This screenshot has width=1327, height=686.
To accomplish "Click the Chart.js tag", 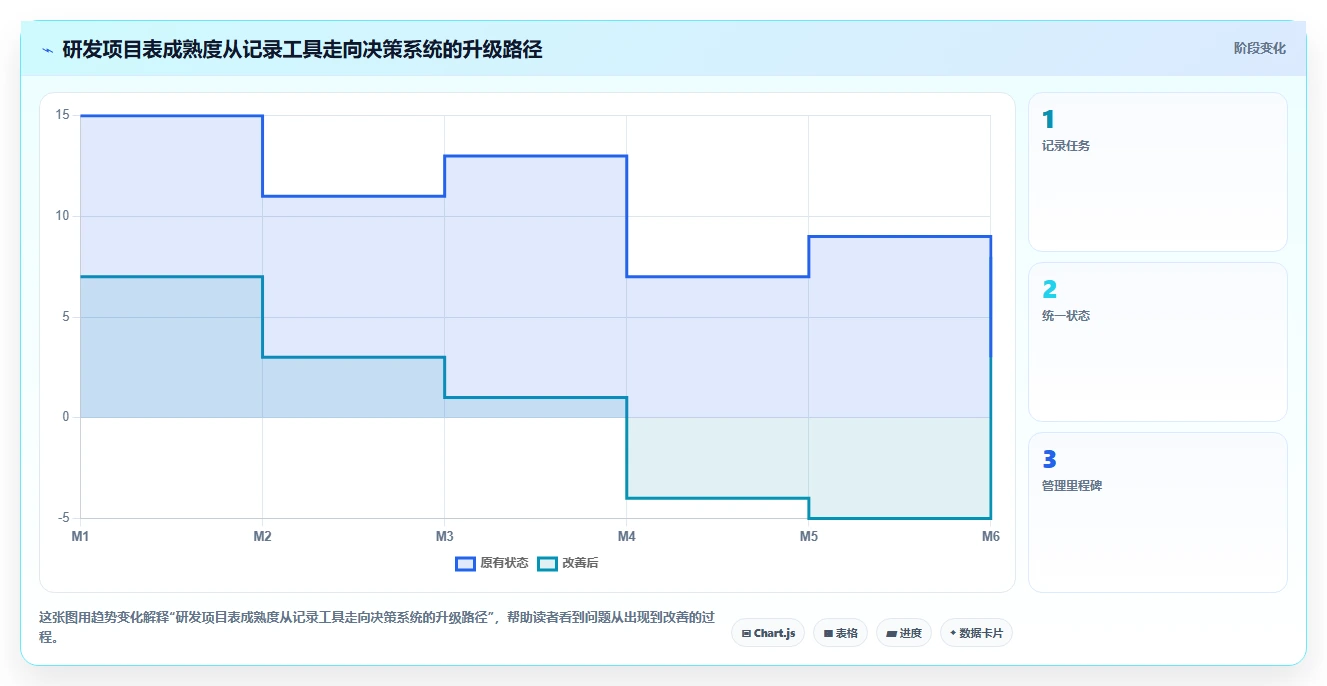I will coord(768,633).
